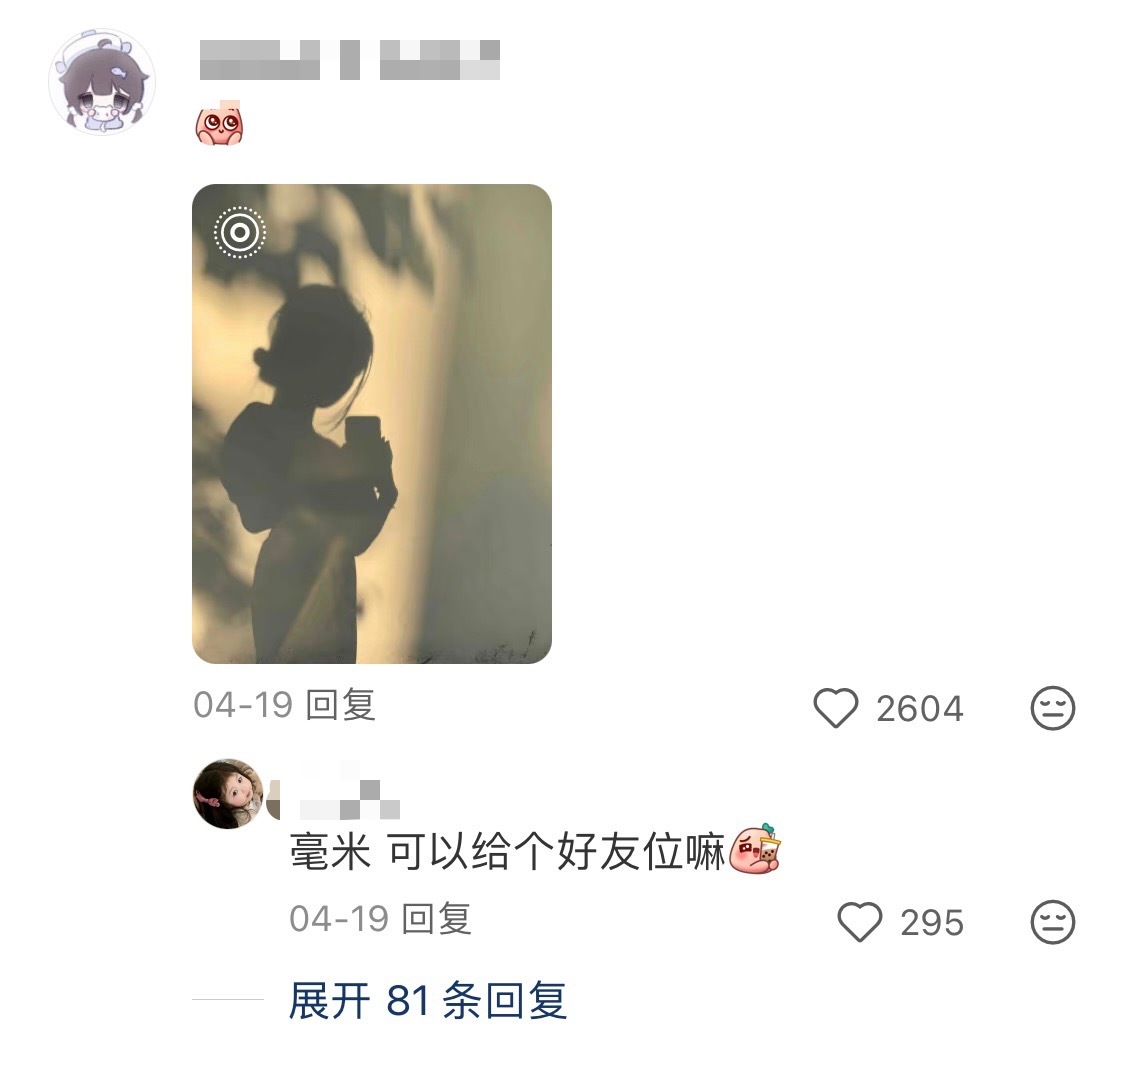Open the blurred username of reply author
This screenshot has width=1125, height=1074.
[x=349, y=799]
